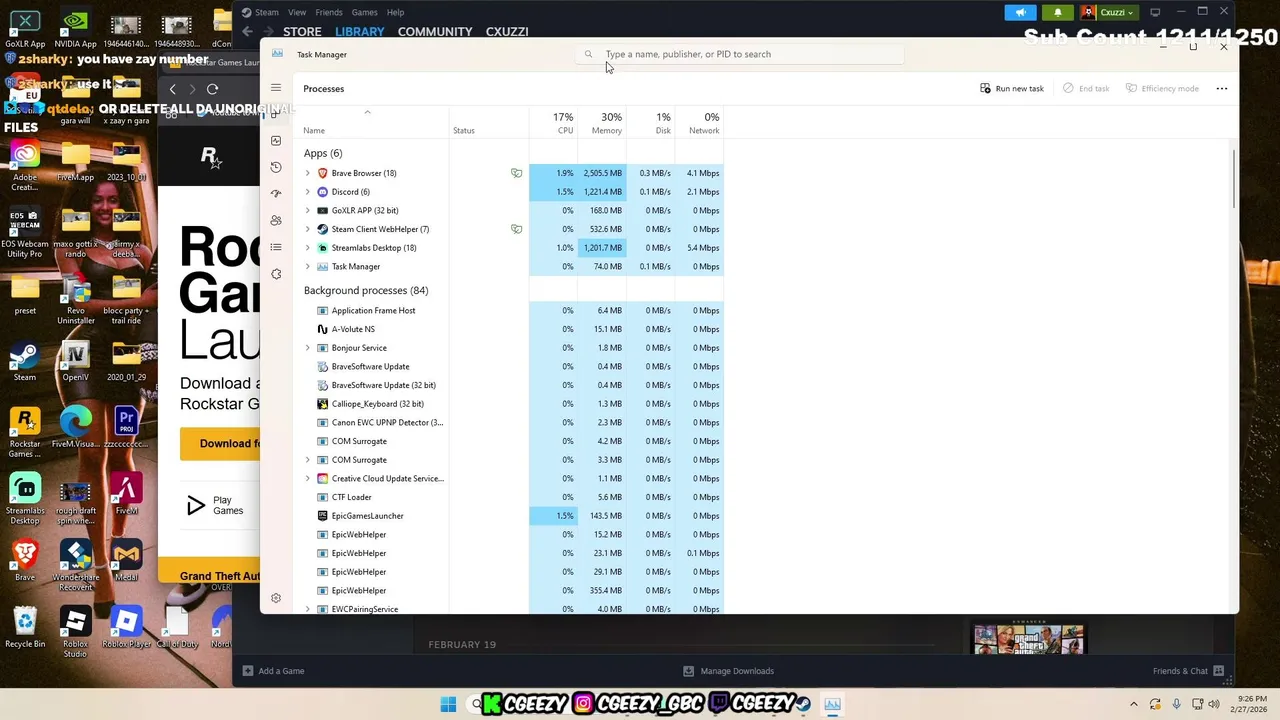
Task: Open Startup apps page in Task Manager sidebar
Action: click(276, 194)
